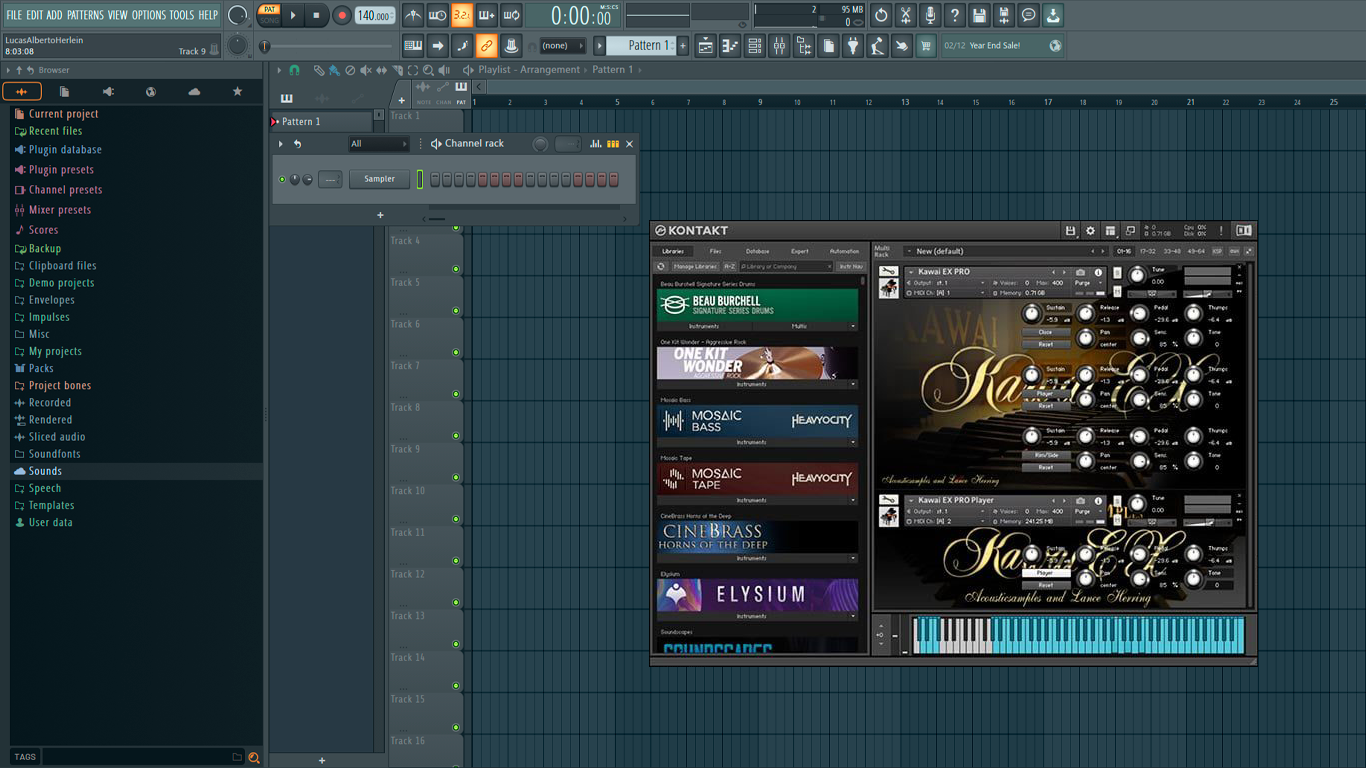Click the save project floppy icon
The width and height of the screenshot is (1366, 768).
tap(979, 15)
